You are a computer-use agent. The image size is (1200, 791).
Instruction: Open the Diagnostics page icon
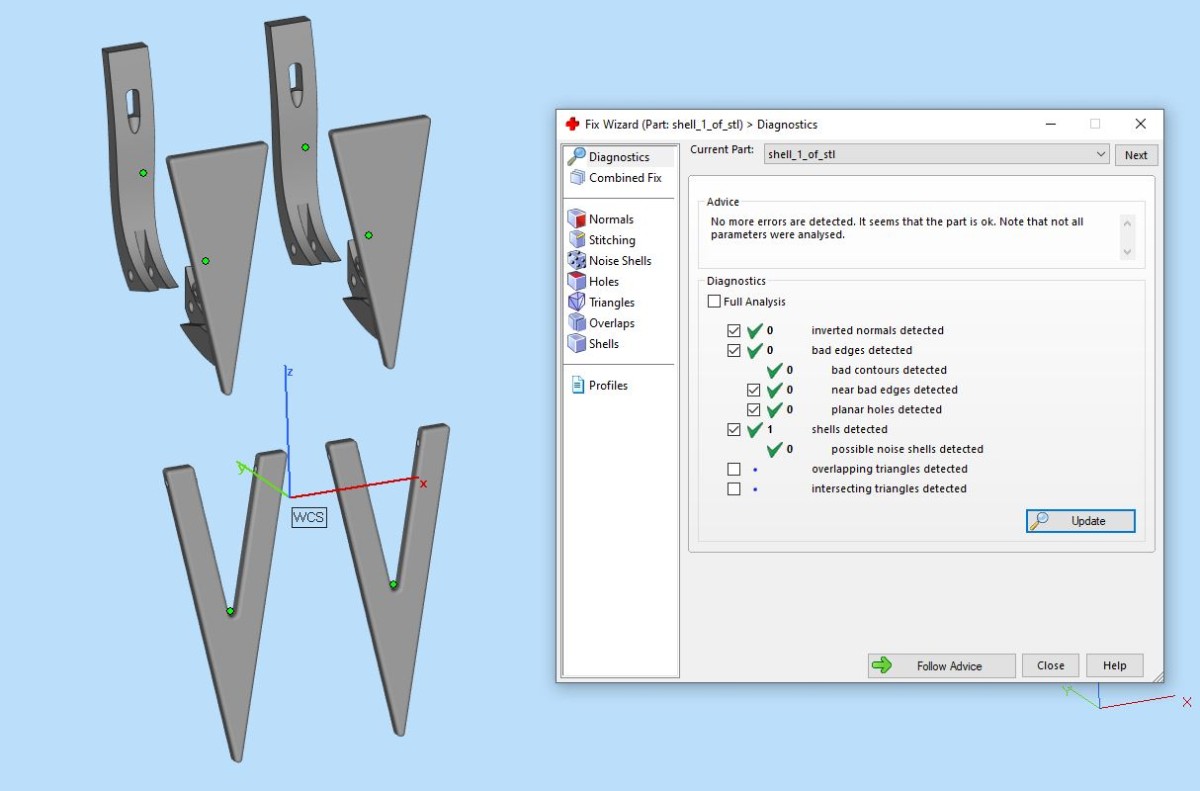[576, 157]
